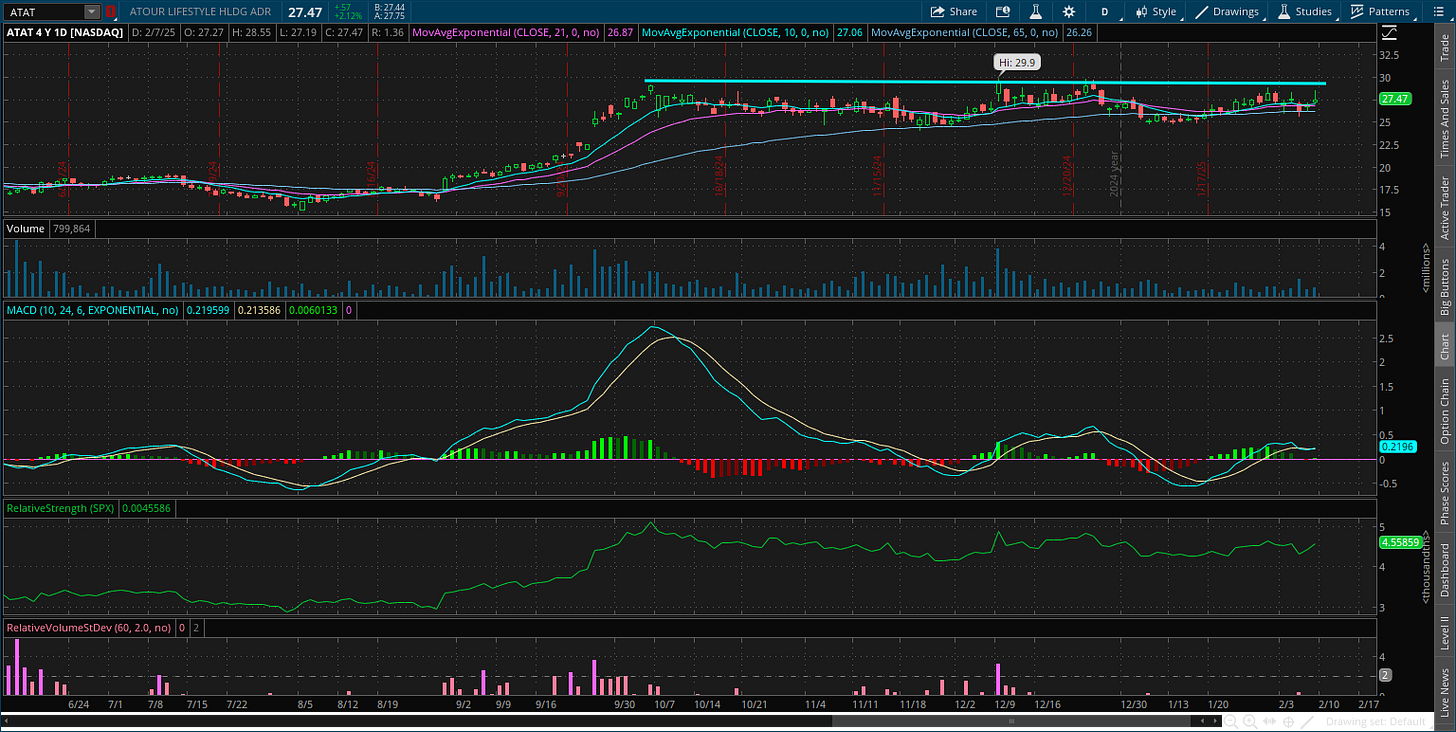Click the ATAT symbol input field

point(42,12)
